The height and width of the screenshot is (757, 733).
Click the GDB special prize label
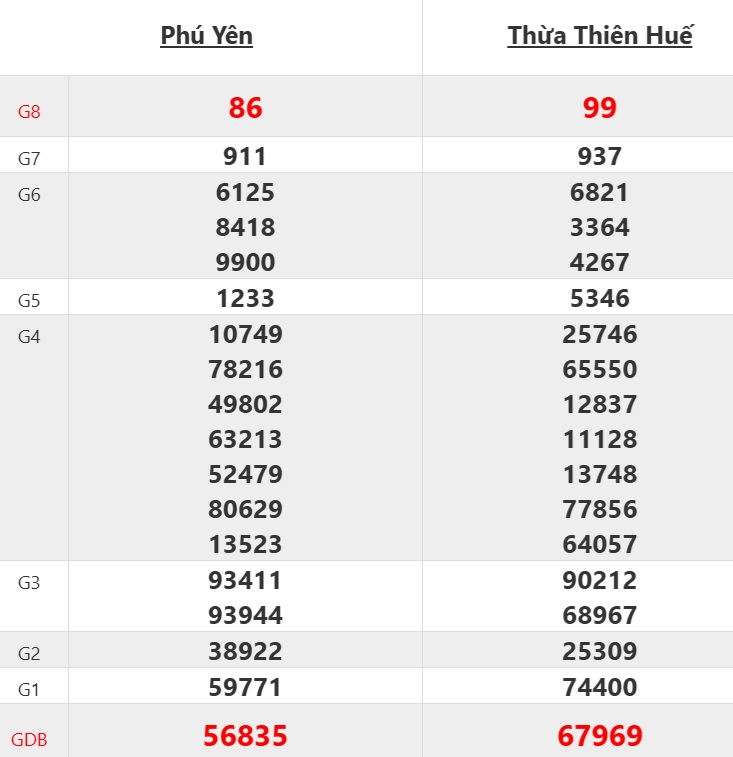click(x=29, y=741)
